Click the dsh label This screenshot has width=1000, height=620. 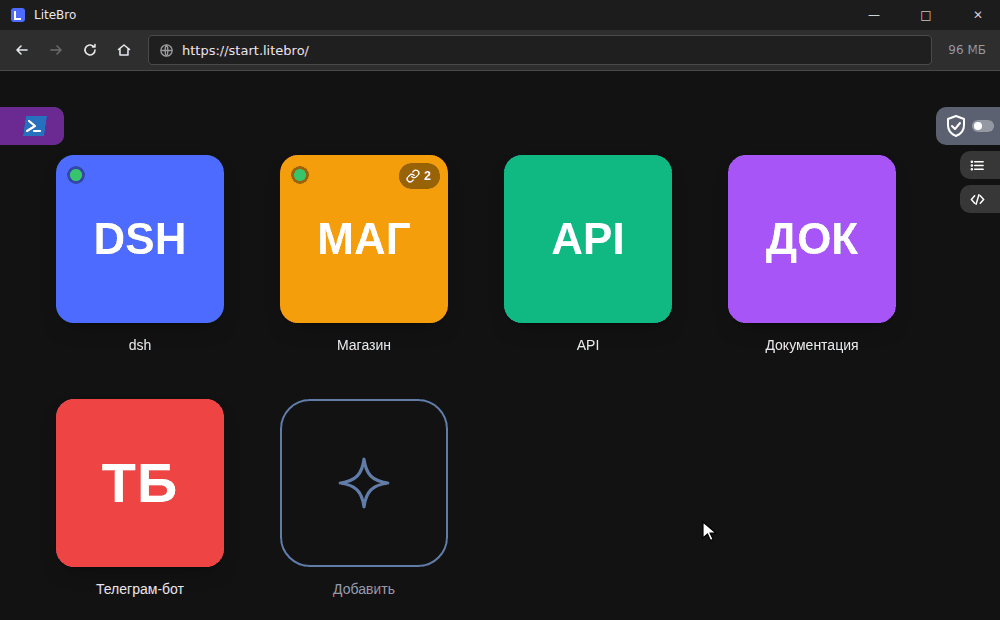click(140, 345)
